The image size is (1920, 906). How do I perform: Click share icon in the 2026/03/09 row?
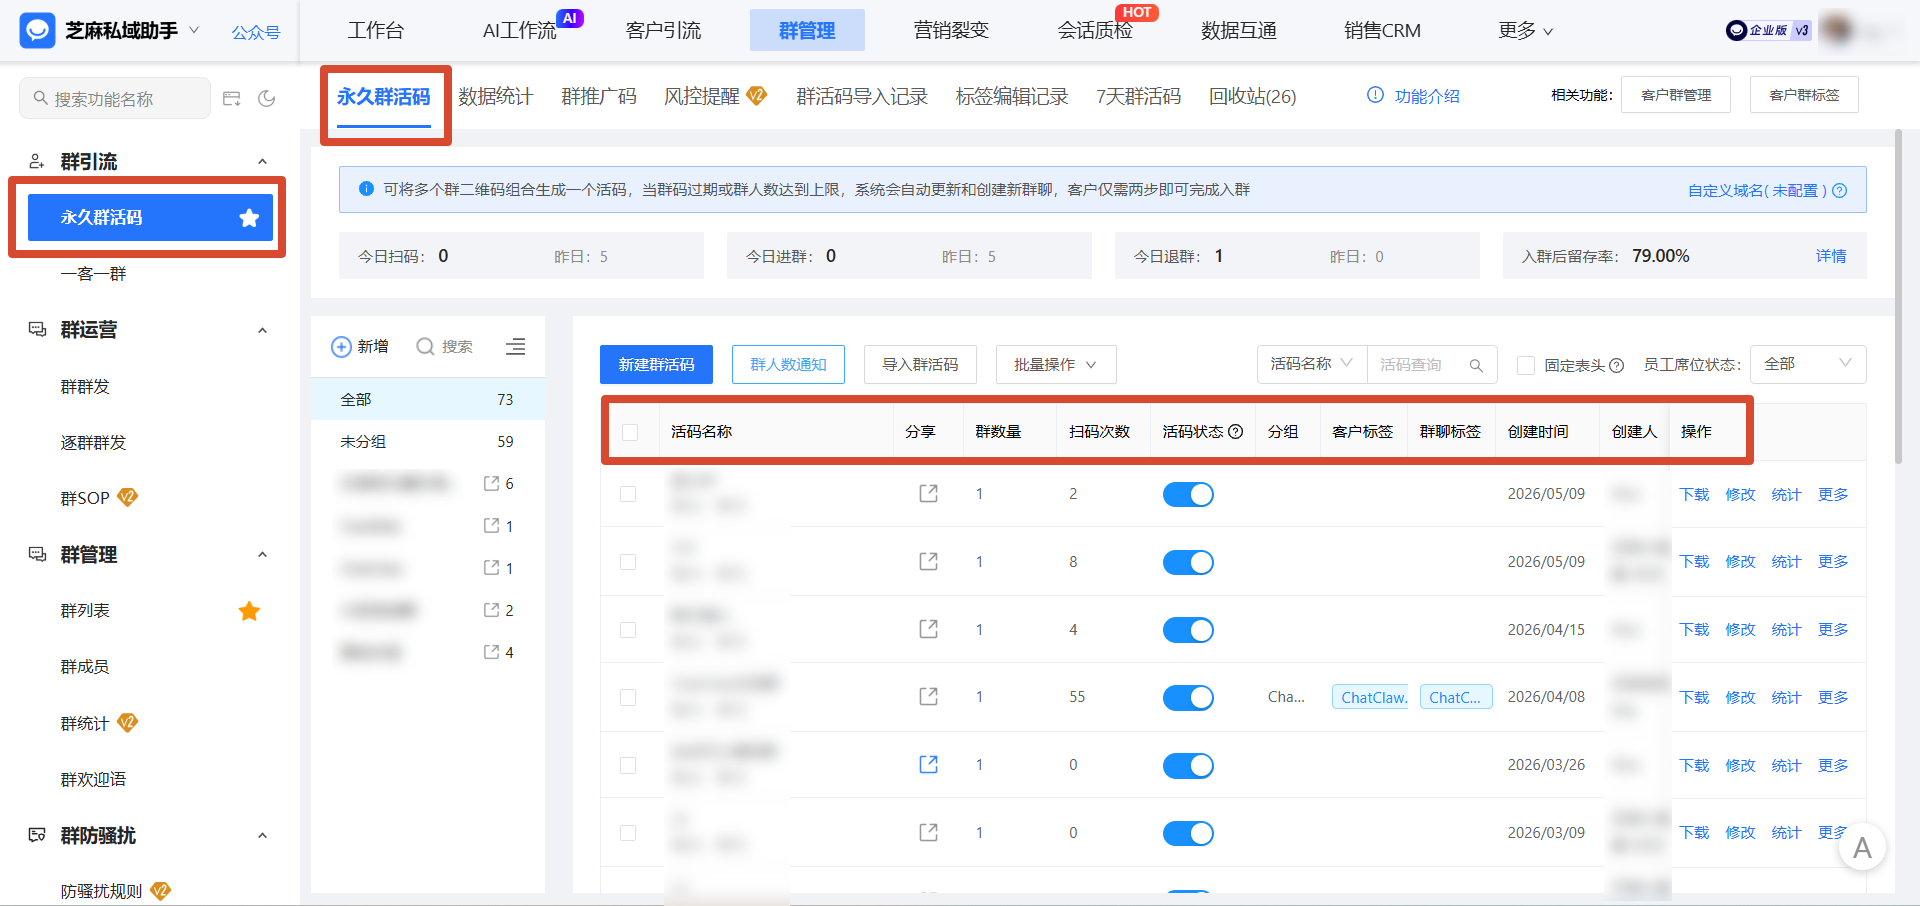click(x=929, y=832)
